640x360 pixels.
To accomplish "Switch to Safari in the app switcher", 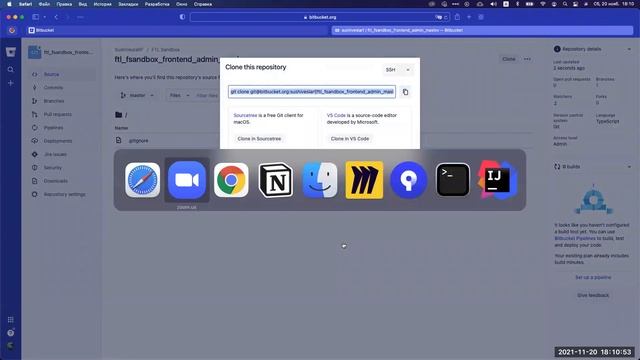I will point(142,180).
